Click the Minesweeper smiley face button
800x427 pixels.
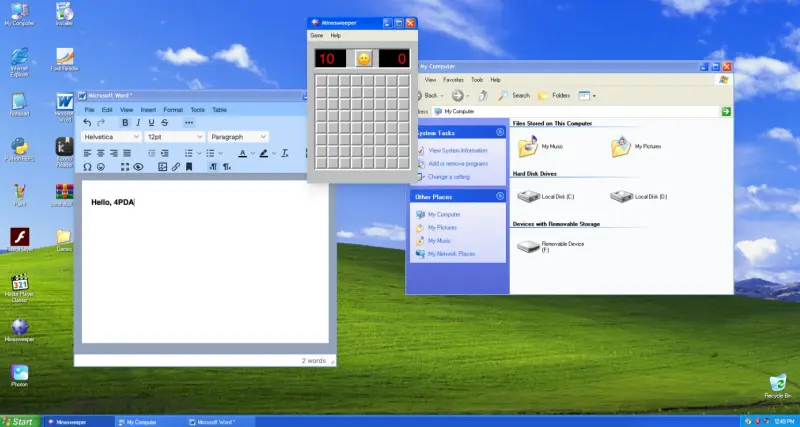tap(363, 59)
